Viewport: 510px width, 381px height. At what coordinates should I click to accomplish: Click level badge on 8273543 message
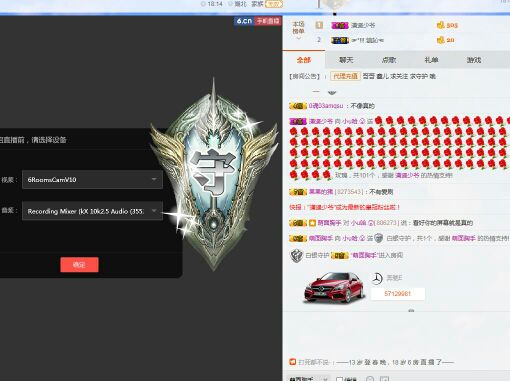click(298, 192)
